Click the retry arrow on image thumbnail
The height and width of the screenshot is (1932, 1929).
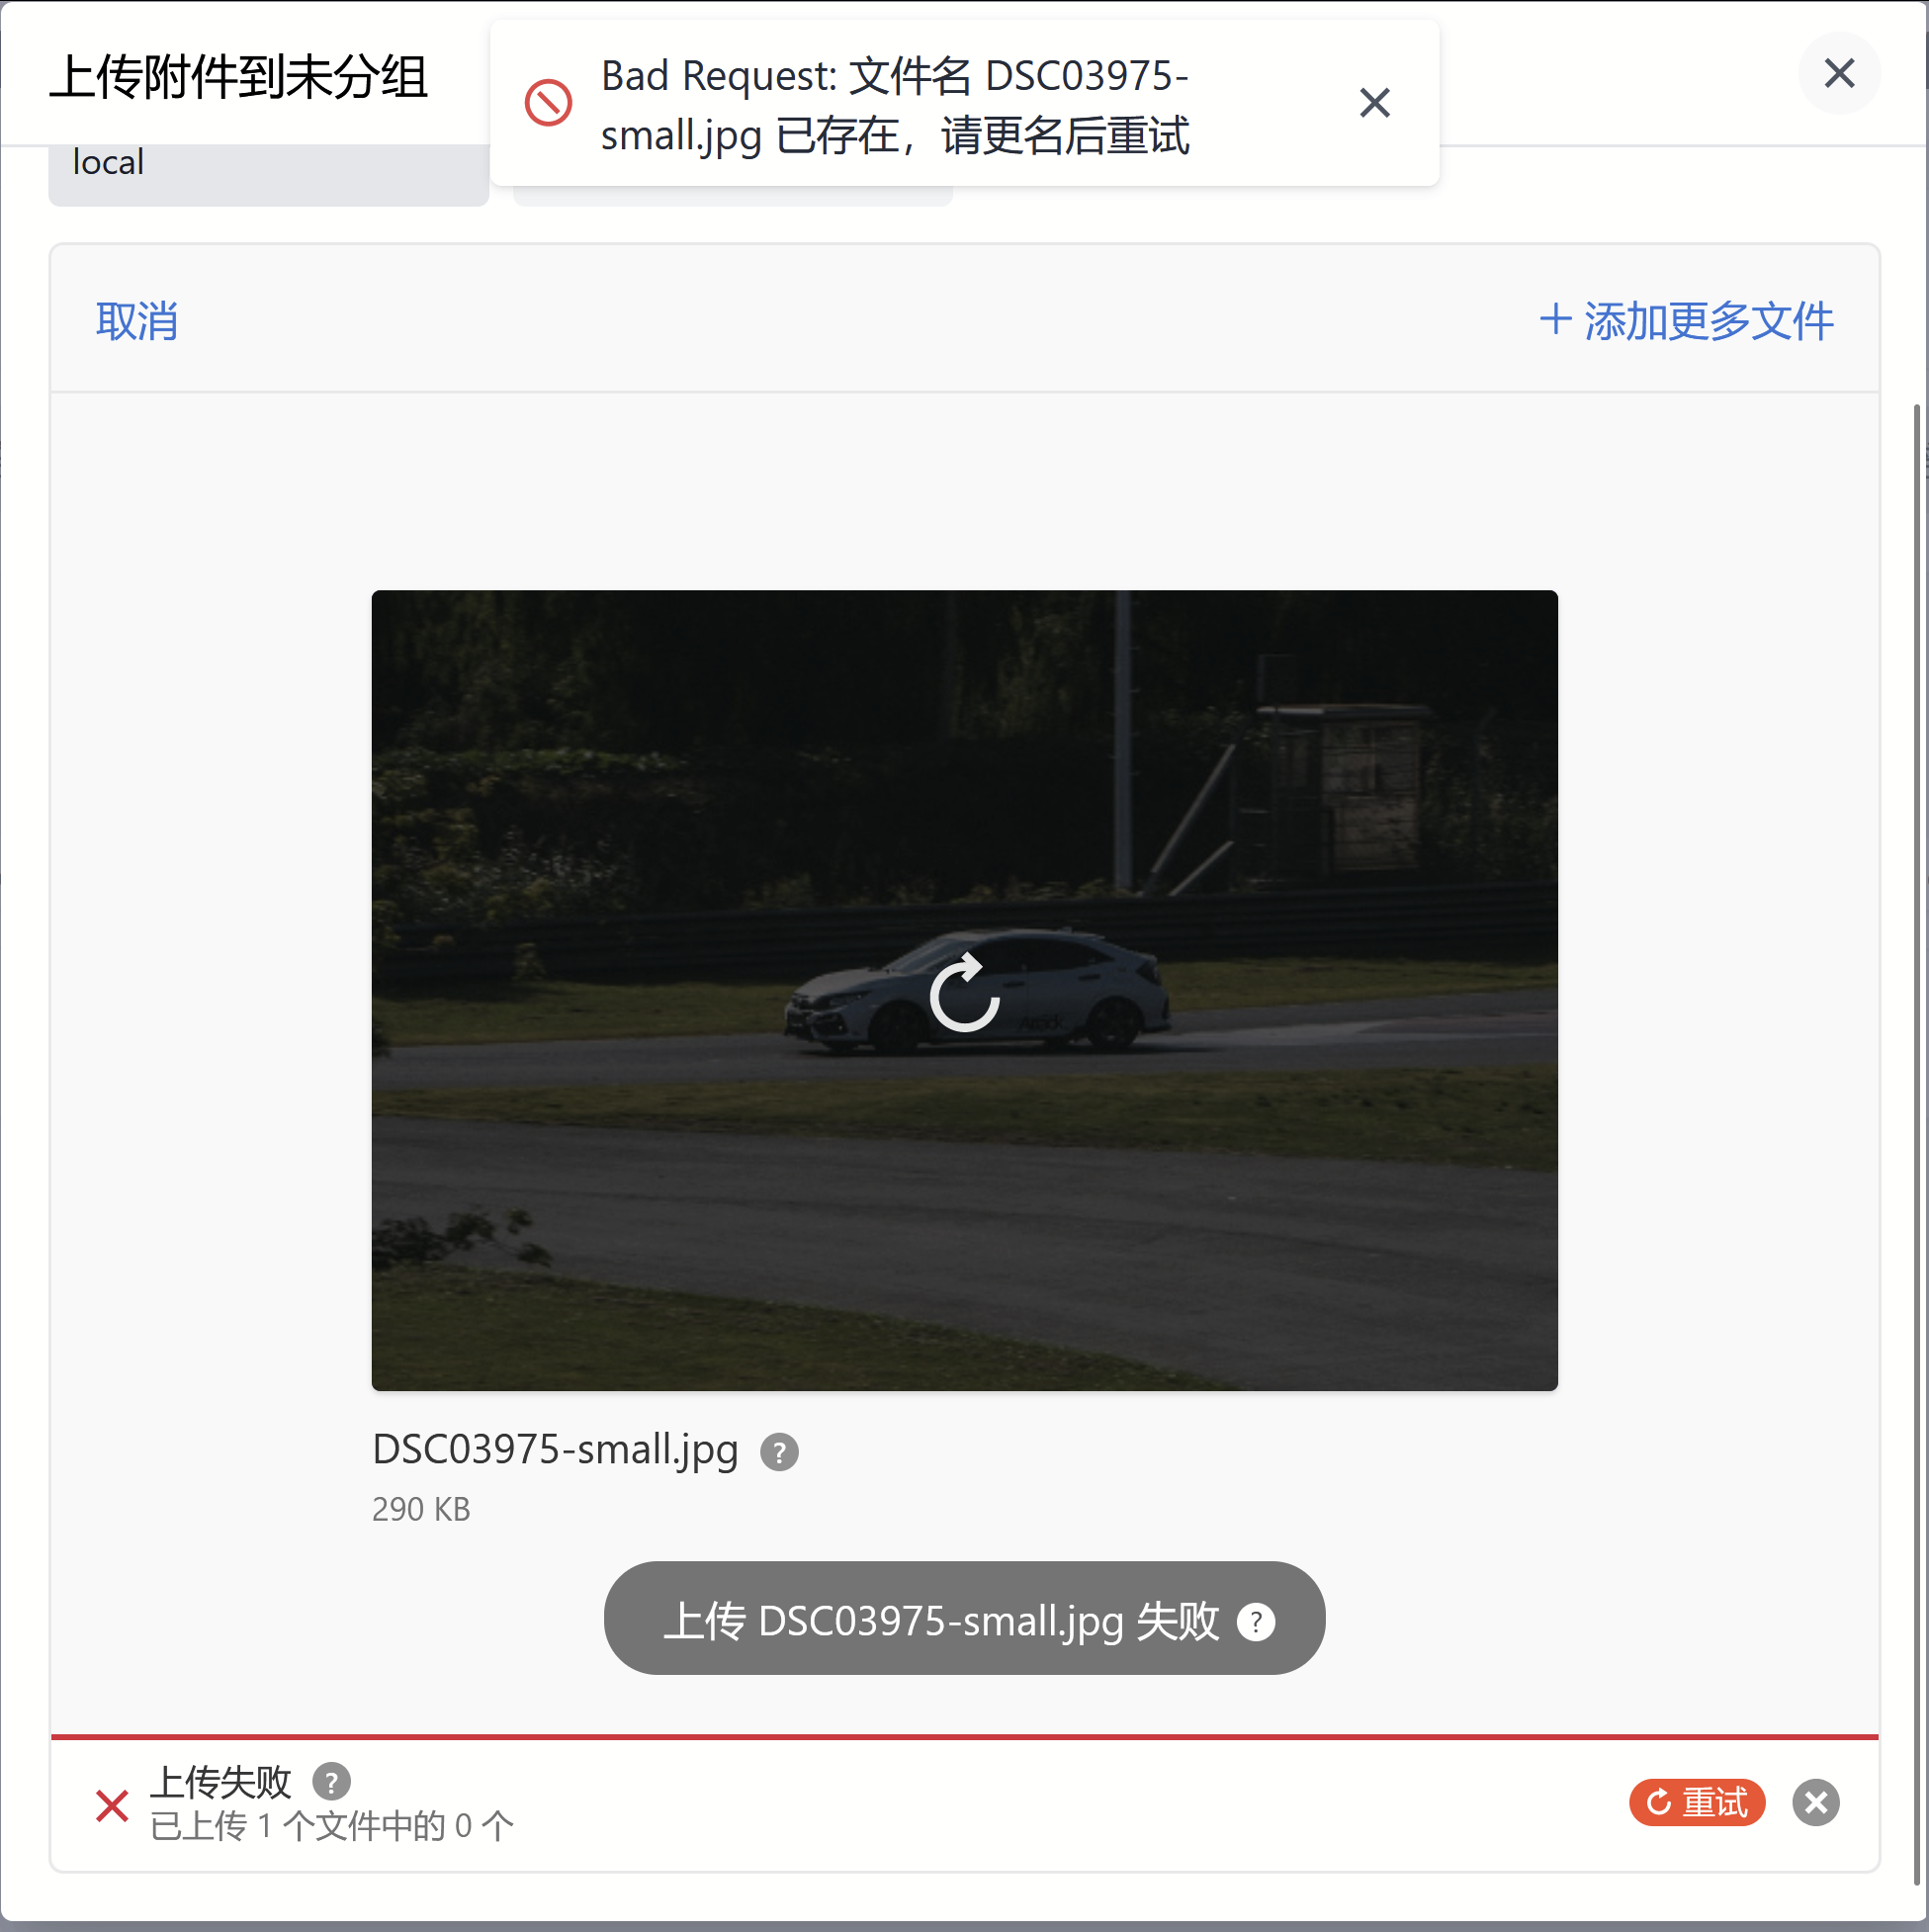tap(964, 992)
